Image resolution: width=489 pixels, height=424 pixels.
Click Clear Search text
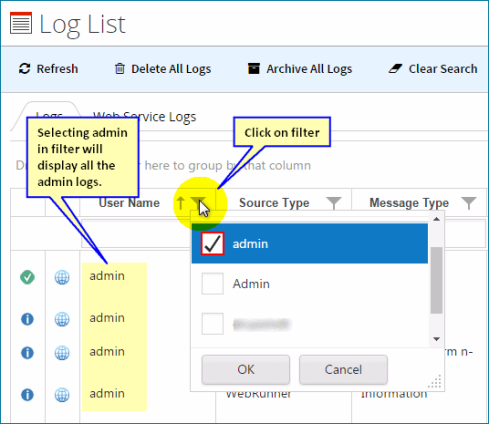coord(443,69)
